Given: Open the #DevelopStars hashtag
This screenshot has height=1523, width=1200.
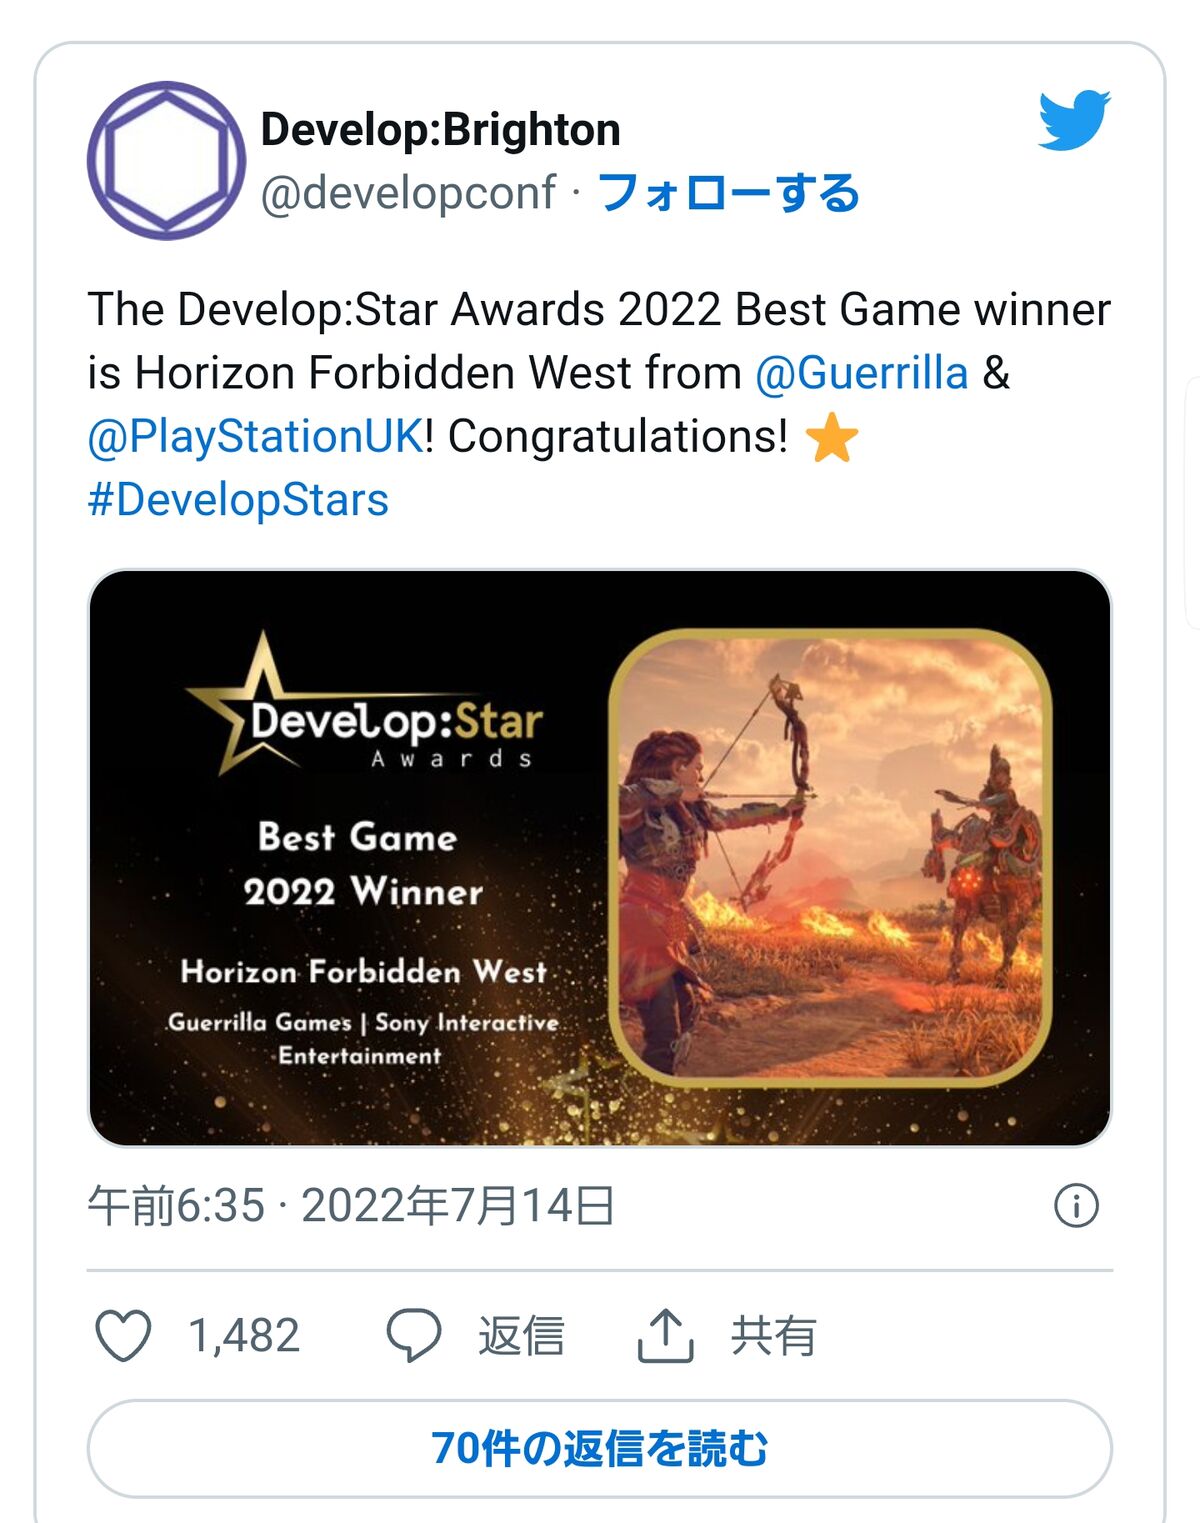Looking at the screenshot, I should 238,500.
